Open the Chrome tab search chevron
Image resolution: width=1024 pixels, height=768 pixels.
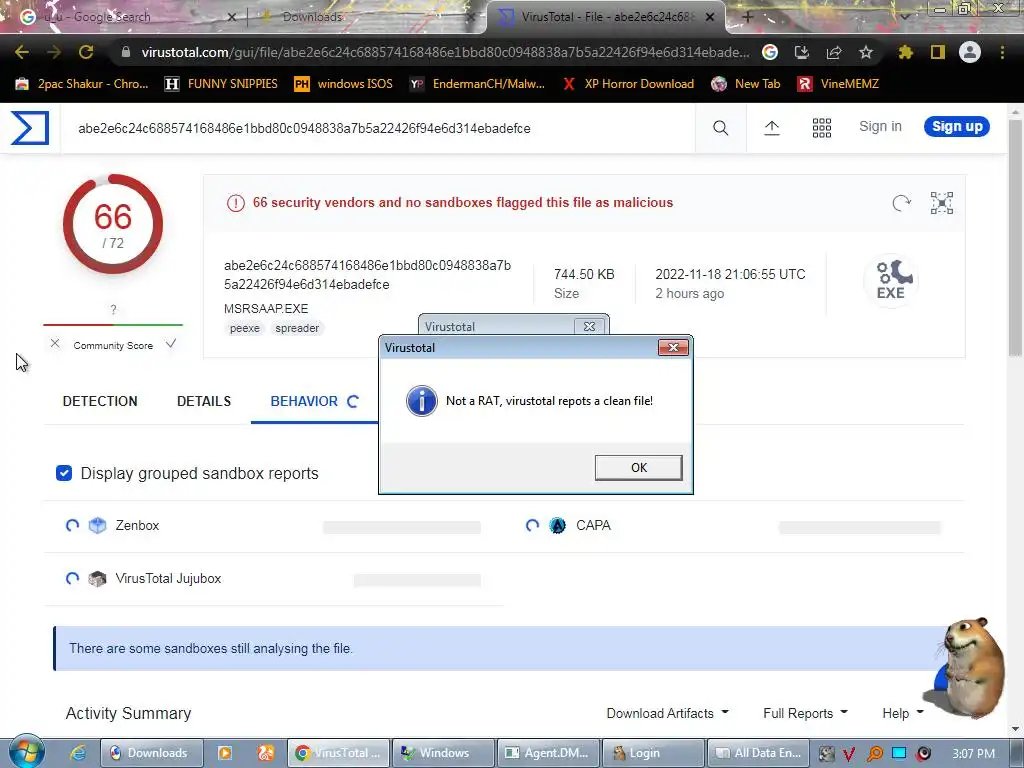tap(905, 17)
